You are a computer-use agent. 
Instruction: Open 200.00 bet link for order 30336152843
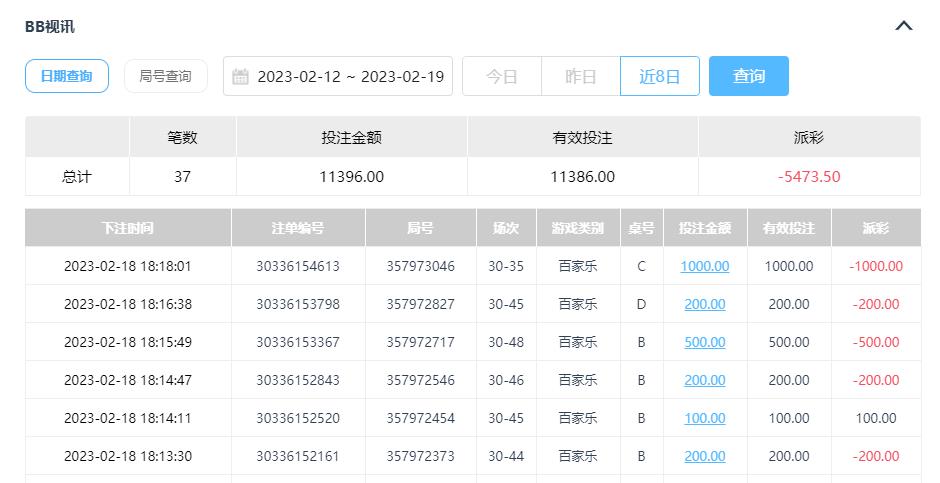coord(704,380)
